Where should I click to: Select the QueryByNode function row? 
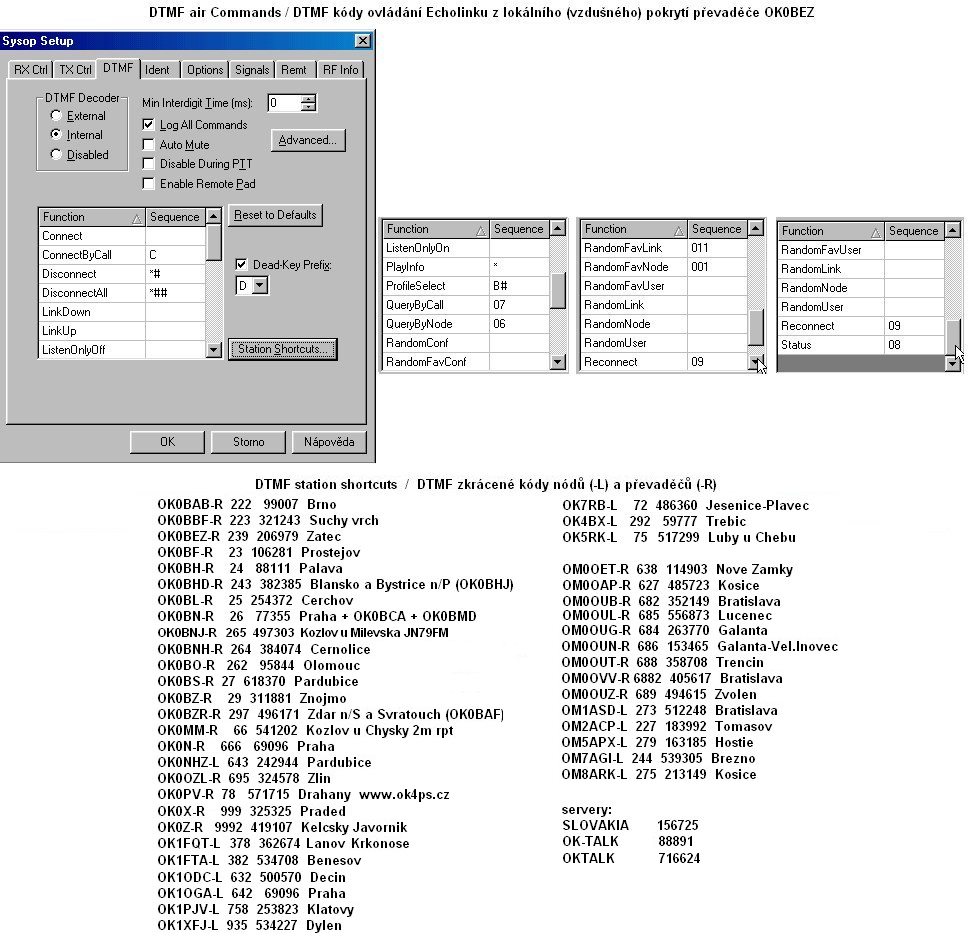coord(466,324)
